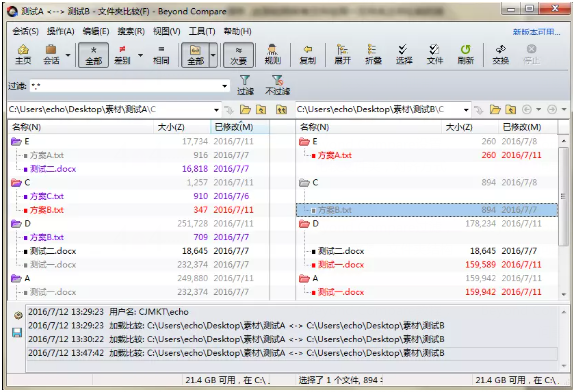
Task: Open the 帮助(H) menu
Action: tap(238, 31)
